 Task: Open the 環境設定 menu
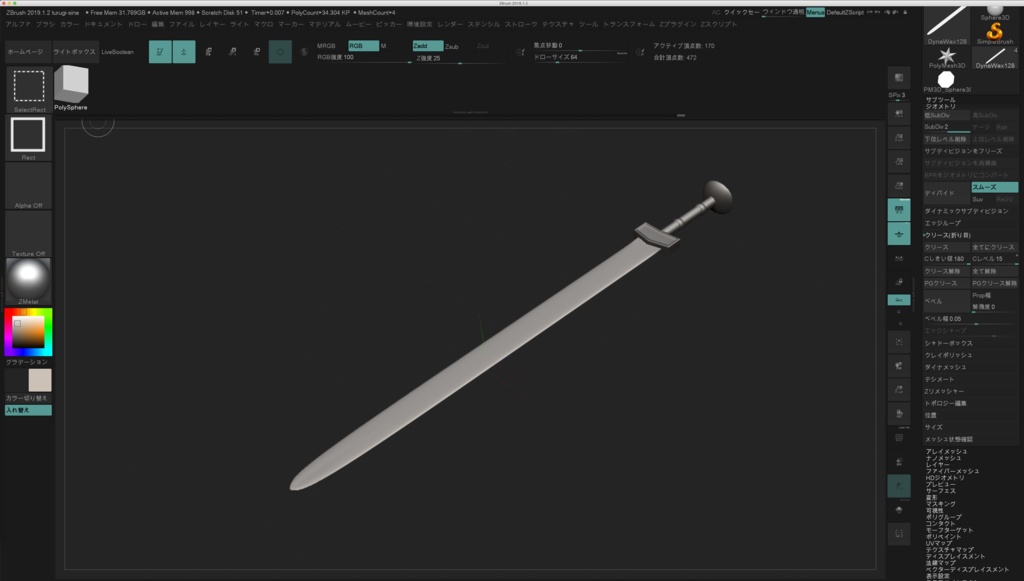[419, 24]
